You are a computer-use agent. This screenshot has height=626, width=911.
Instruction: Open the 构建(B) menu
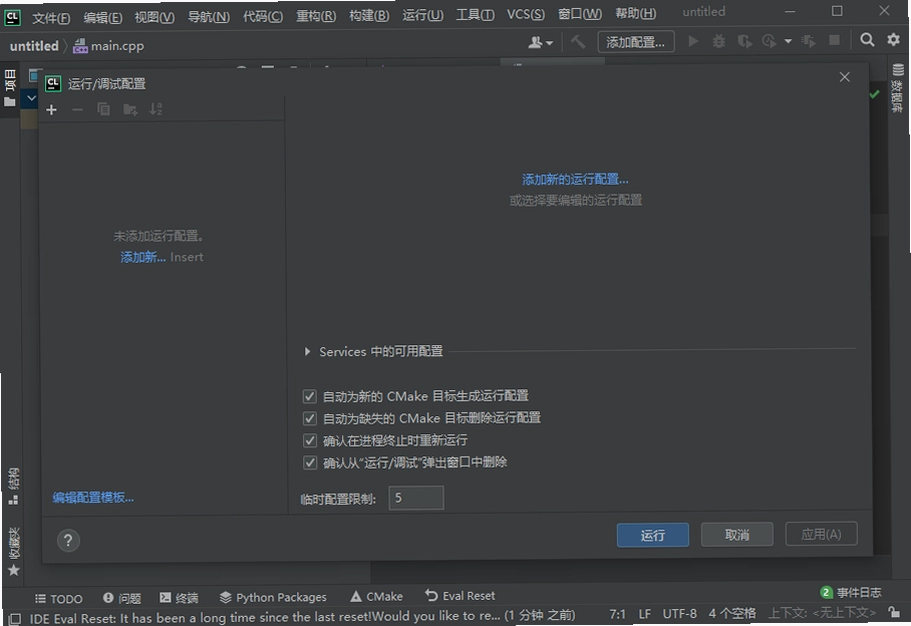tap(369, 15)
